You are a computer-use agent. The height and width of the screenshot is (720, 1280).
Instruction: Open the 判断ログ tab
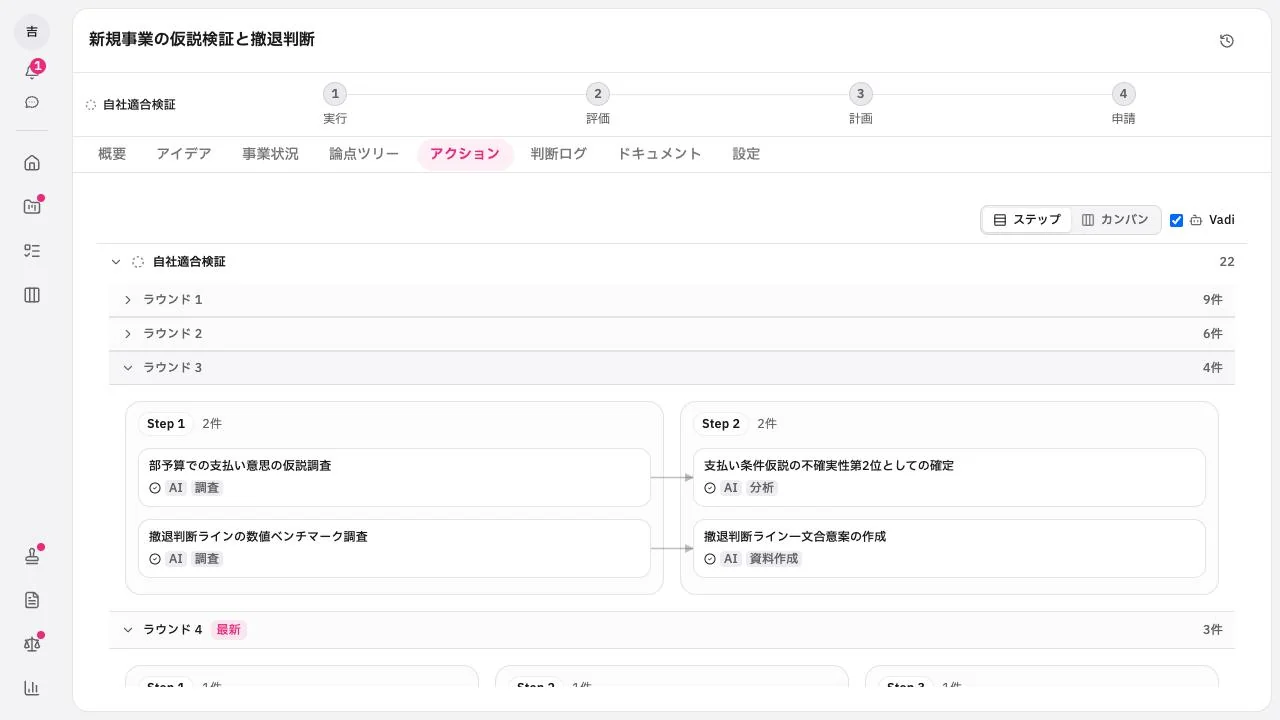(559, 154)
